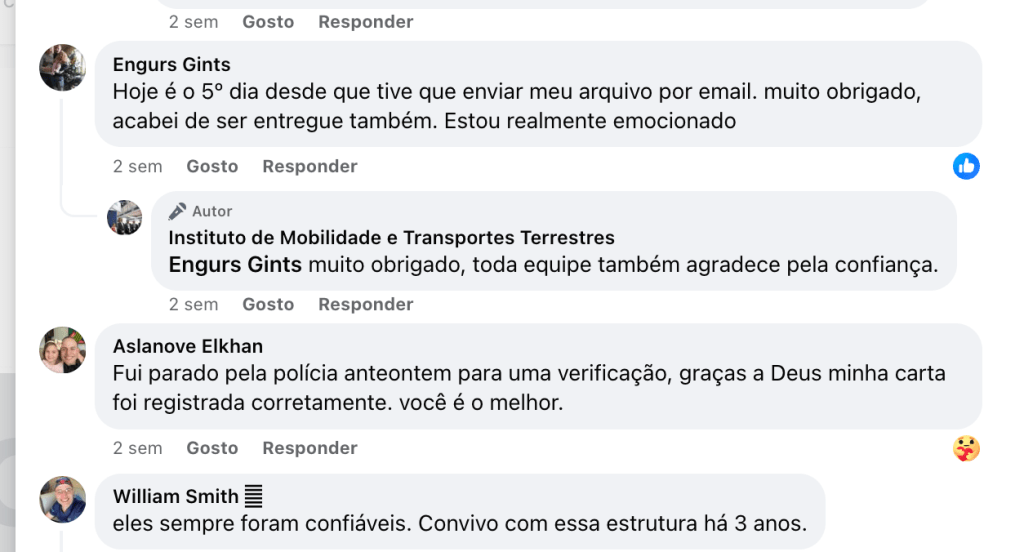Click the Autor pen badge icon

[178, 211]
